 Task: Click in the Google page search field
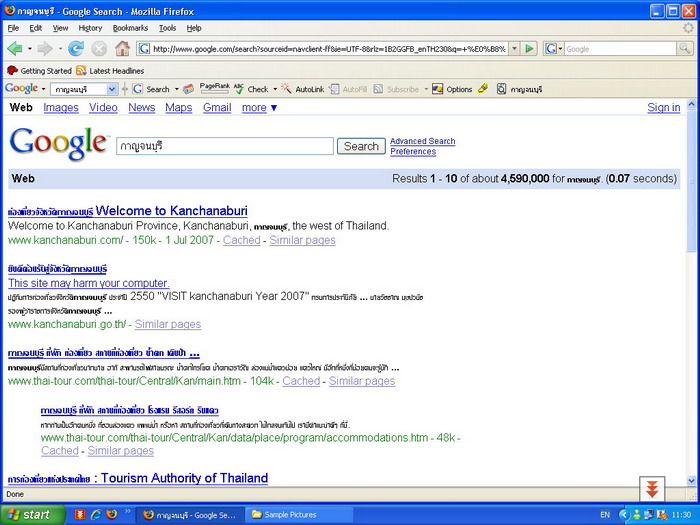[x=225, y=146]
